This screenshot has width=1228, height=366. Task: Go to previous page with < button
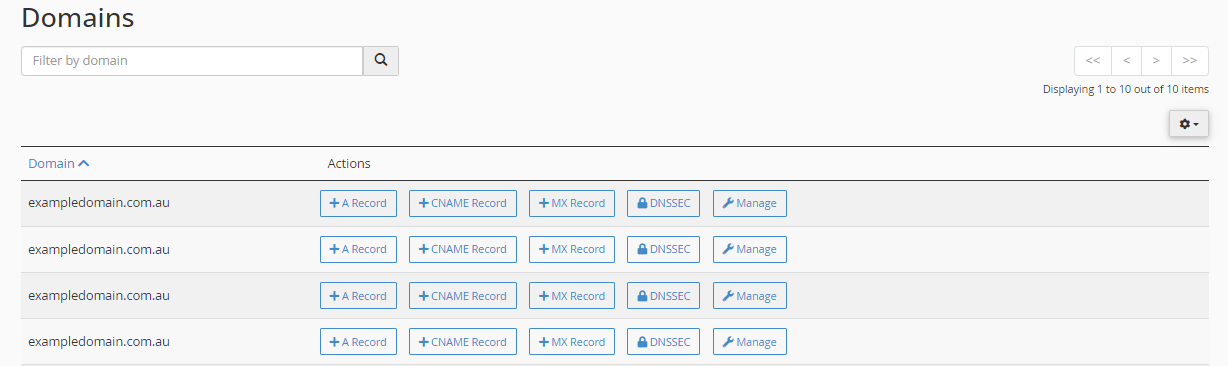[1126, 60]
